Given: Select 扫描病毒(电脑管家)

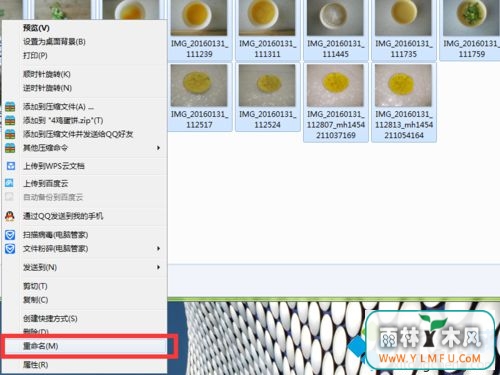Looking at the screenshot, I should click(55, 235).
